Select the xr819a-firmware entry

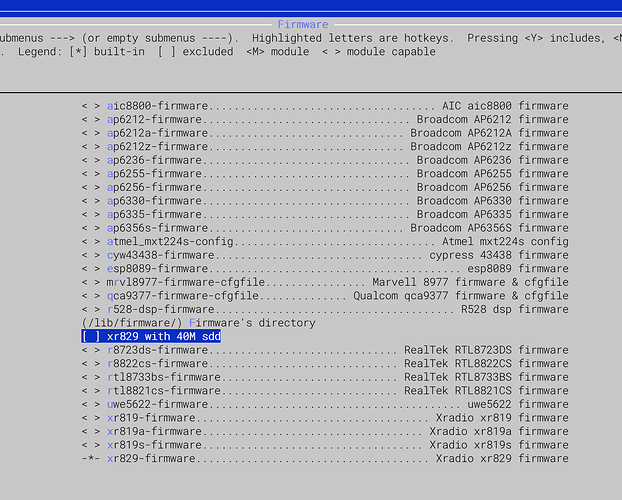point(325,431)
